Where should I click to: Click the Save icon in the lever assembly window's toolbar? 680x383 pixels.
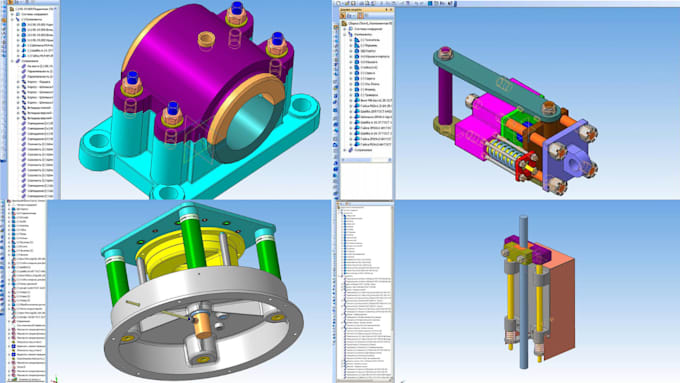[x=353, y=3]
